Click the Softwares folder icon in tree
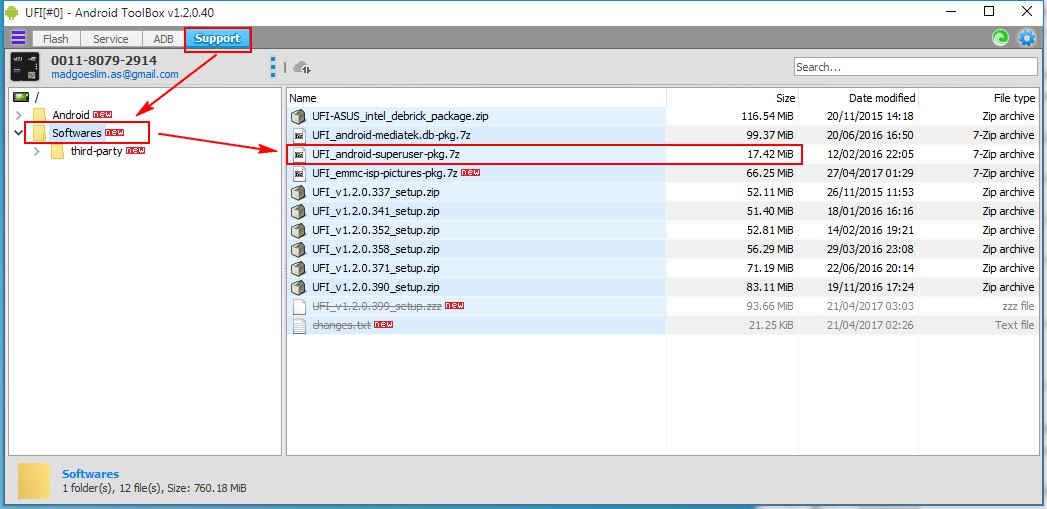This screenshot has height=509, width=1047. click(39, 133)
